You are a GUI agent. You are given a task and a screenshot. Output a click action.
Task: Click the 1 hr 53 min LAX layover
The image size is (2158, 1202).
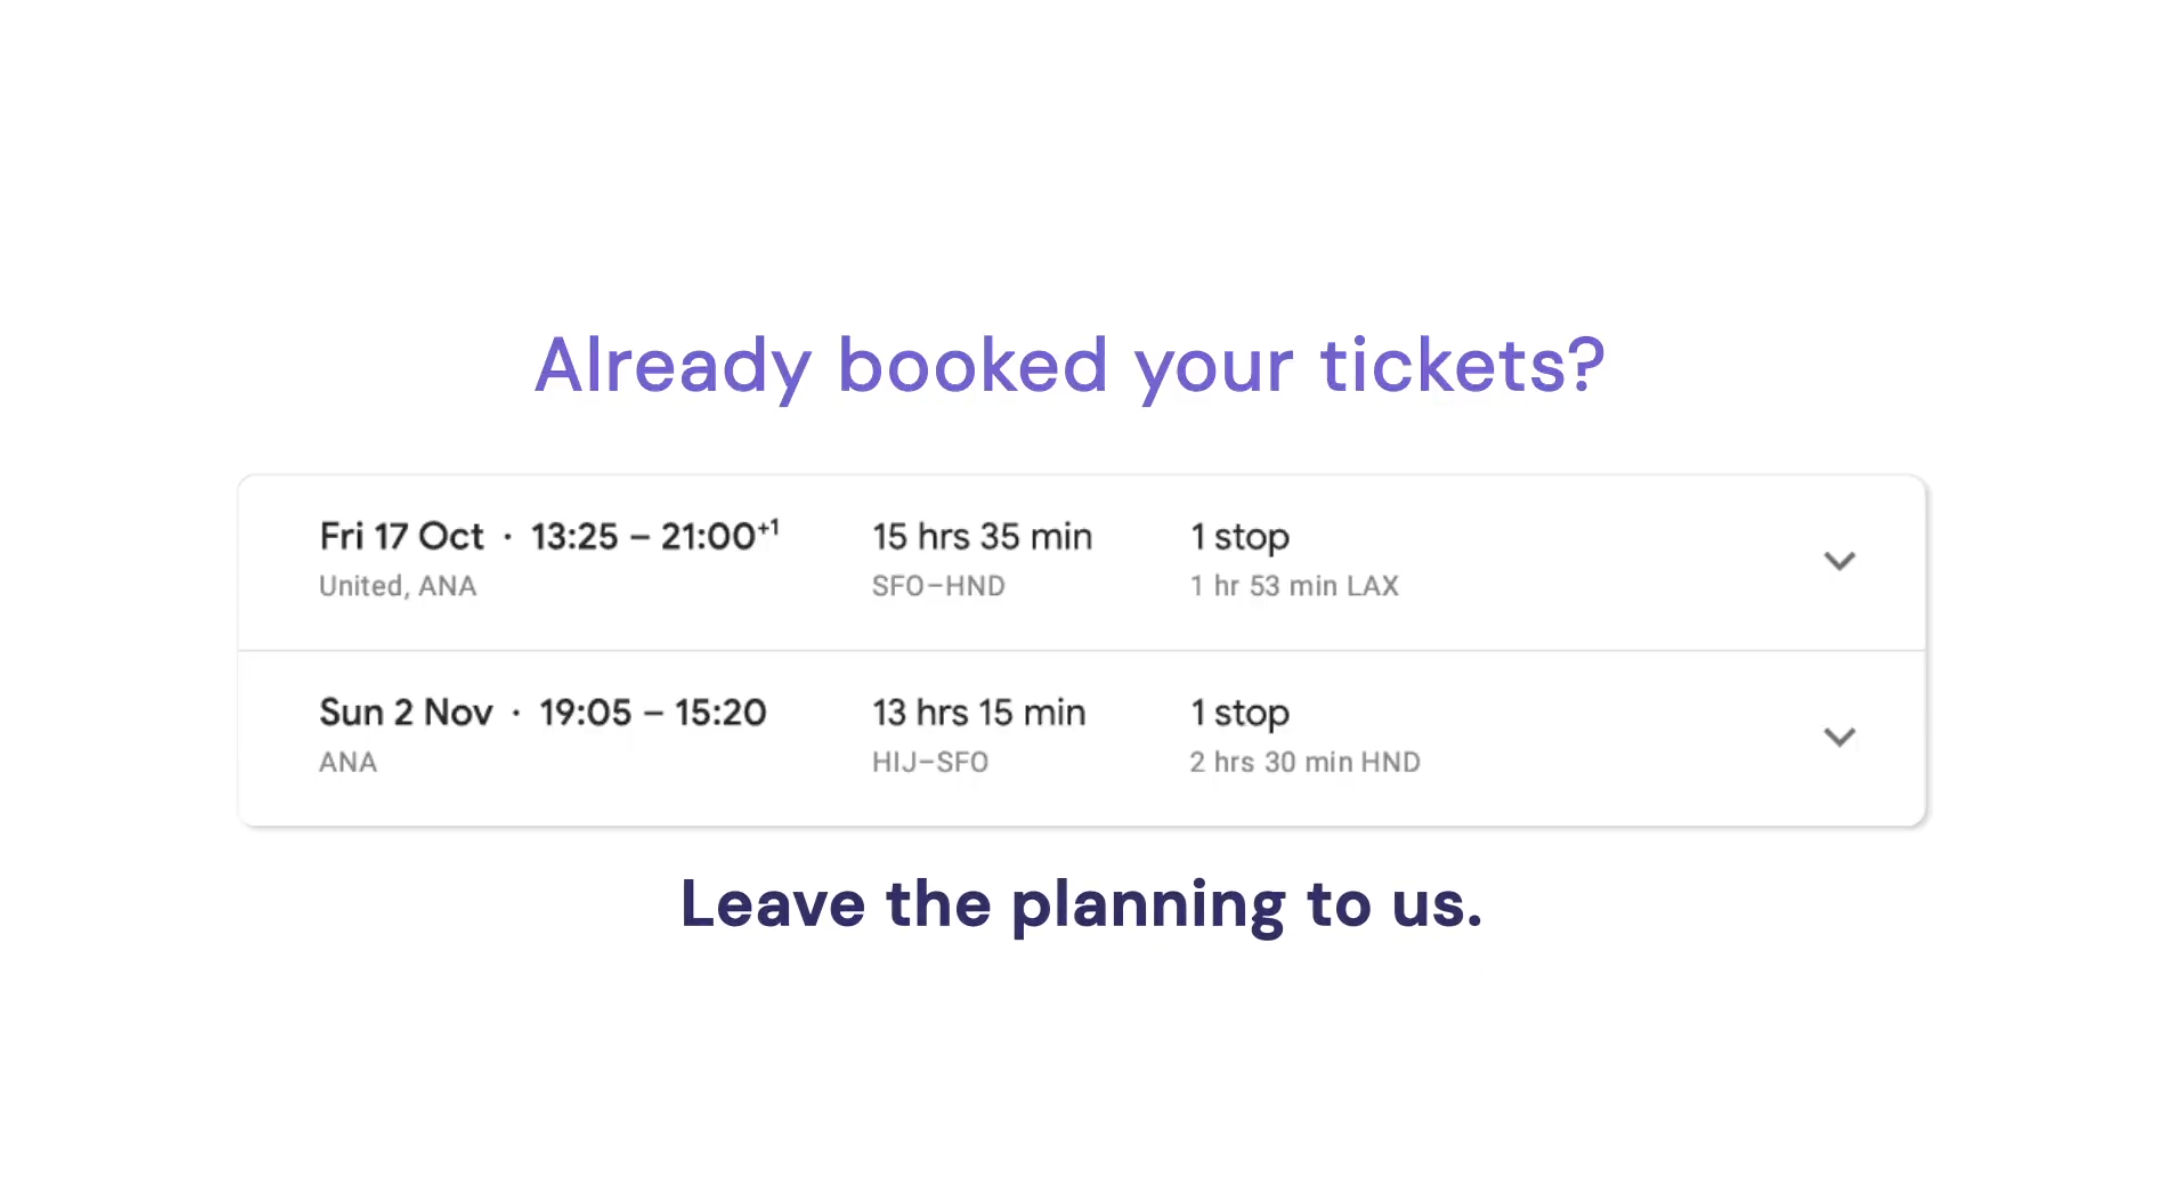point(1293,586)
